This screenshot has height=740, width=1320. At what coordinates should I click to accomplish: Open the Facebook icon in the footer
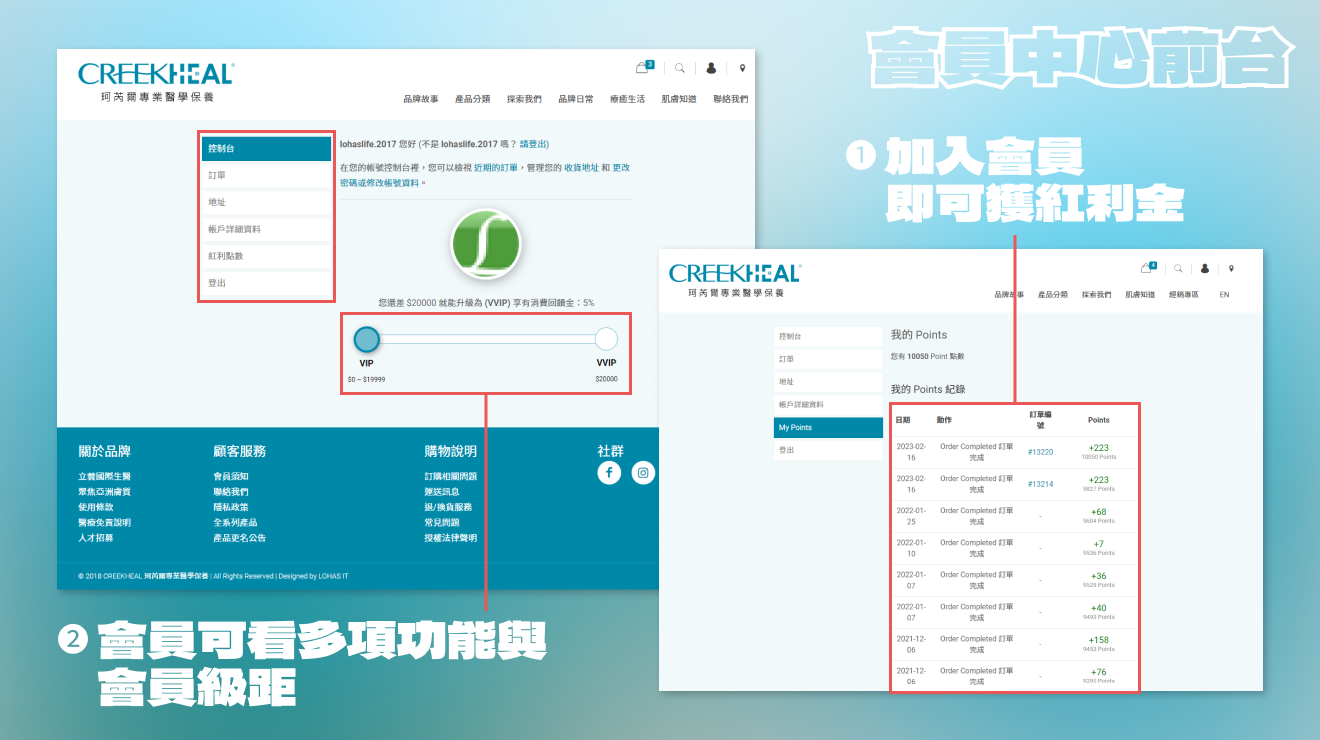(609, 473)
